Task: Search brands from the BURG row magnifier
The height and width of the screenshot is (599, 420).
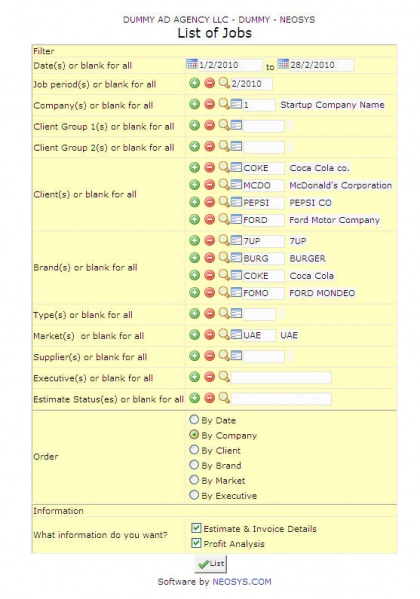Action: click(x=224, y=257)
